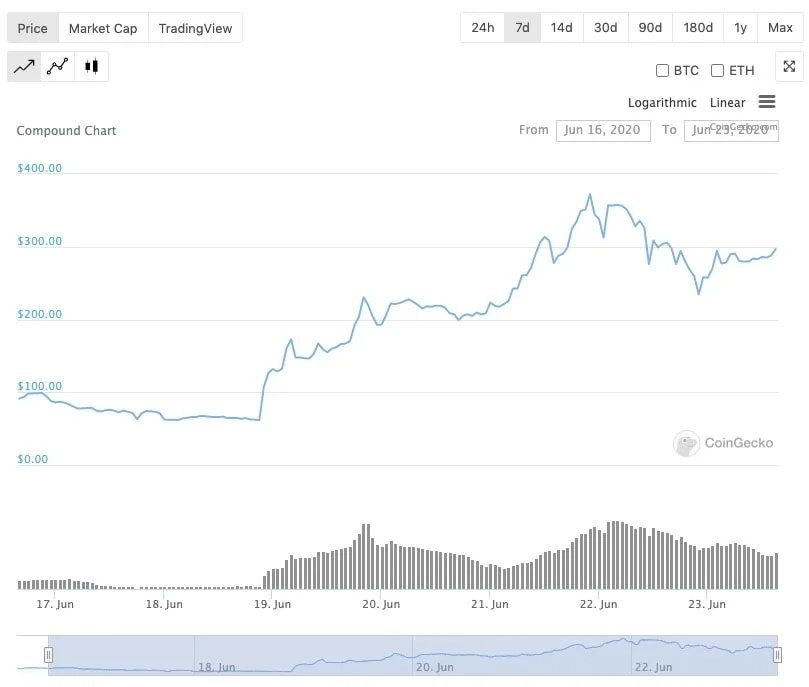Image resolution: width=809 pixels, height=687 pixels.
Task: Enable the ETH comparison checkbox
Action: (717, 71)
